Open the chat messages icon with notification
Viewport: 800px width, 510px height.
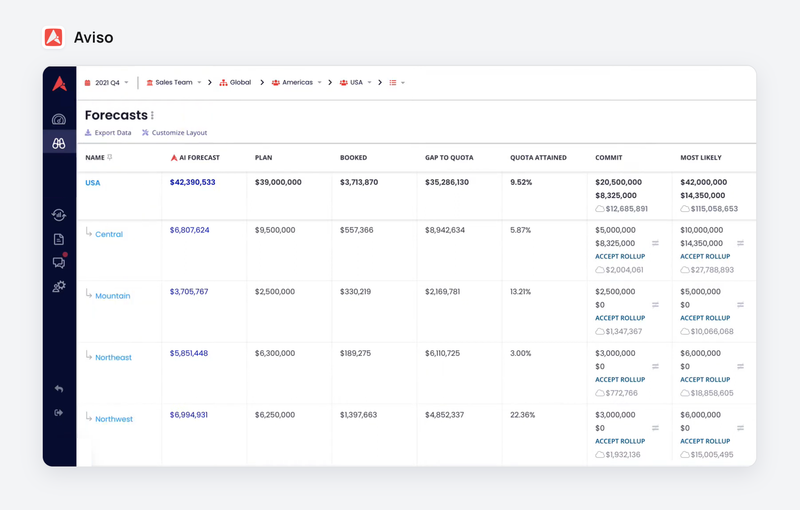pos(59,262)
